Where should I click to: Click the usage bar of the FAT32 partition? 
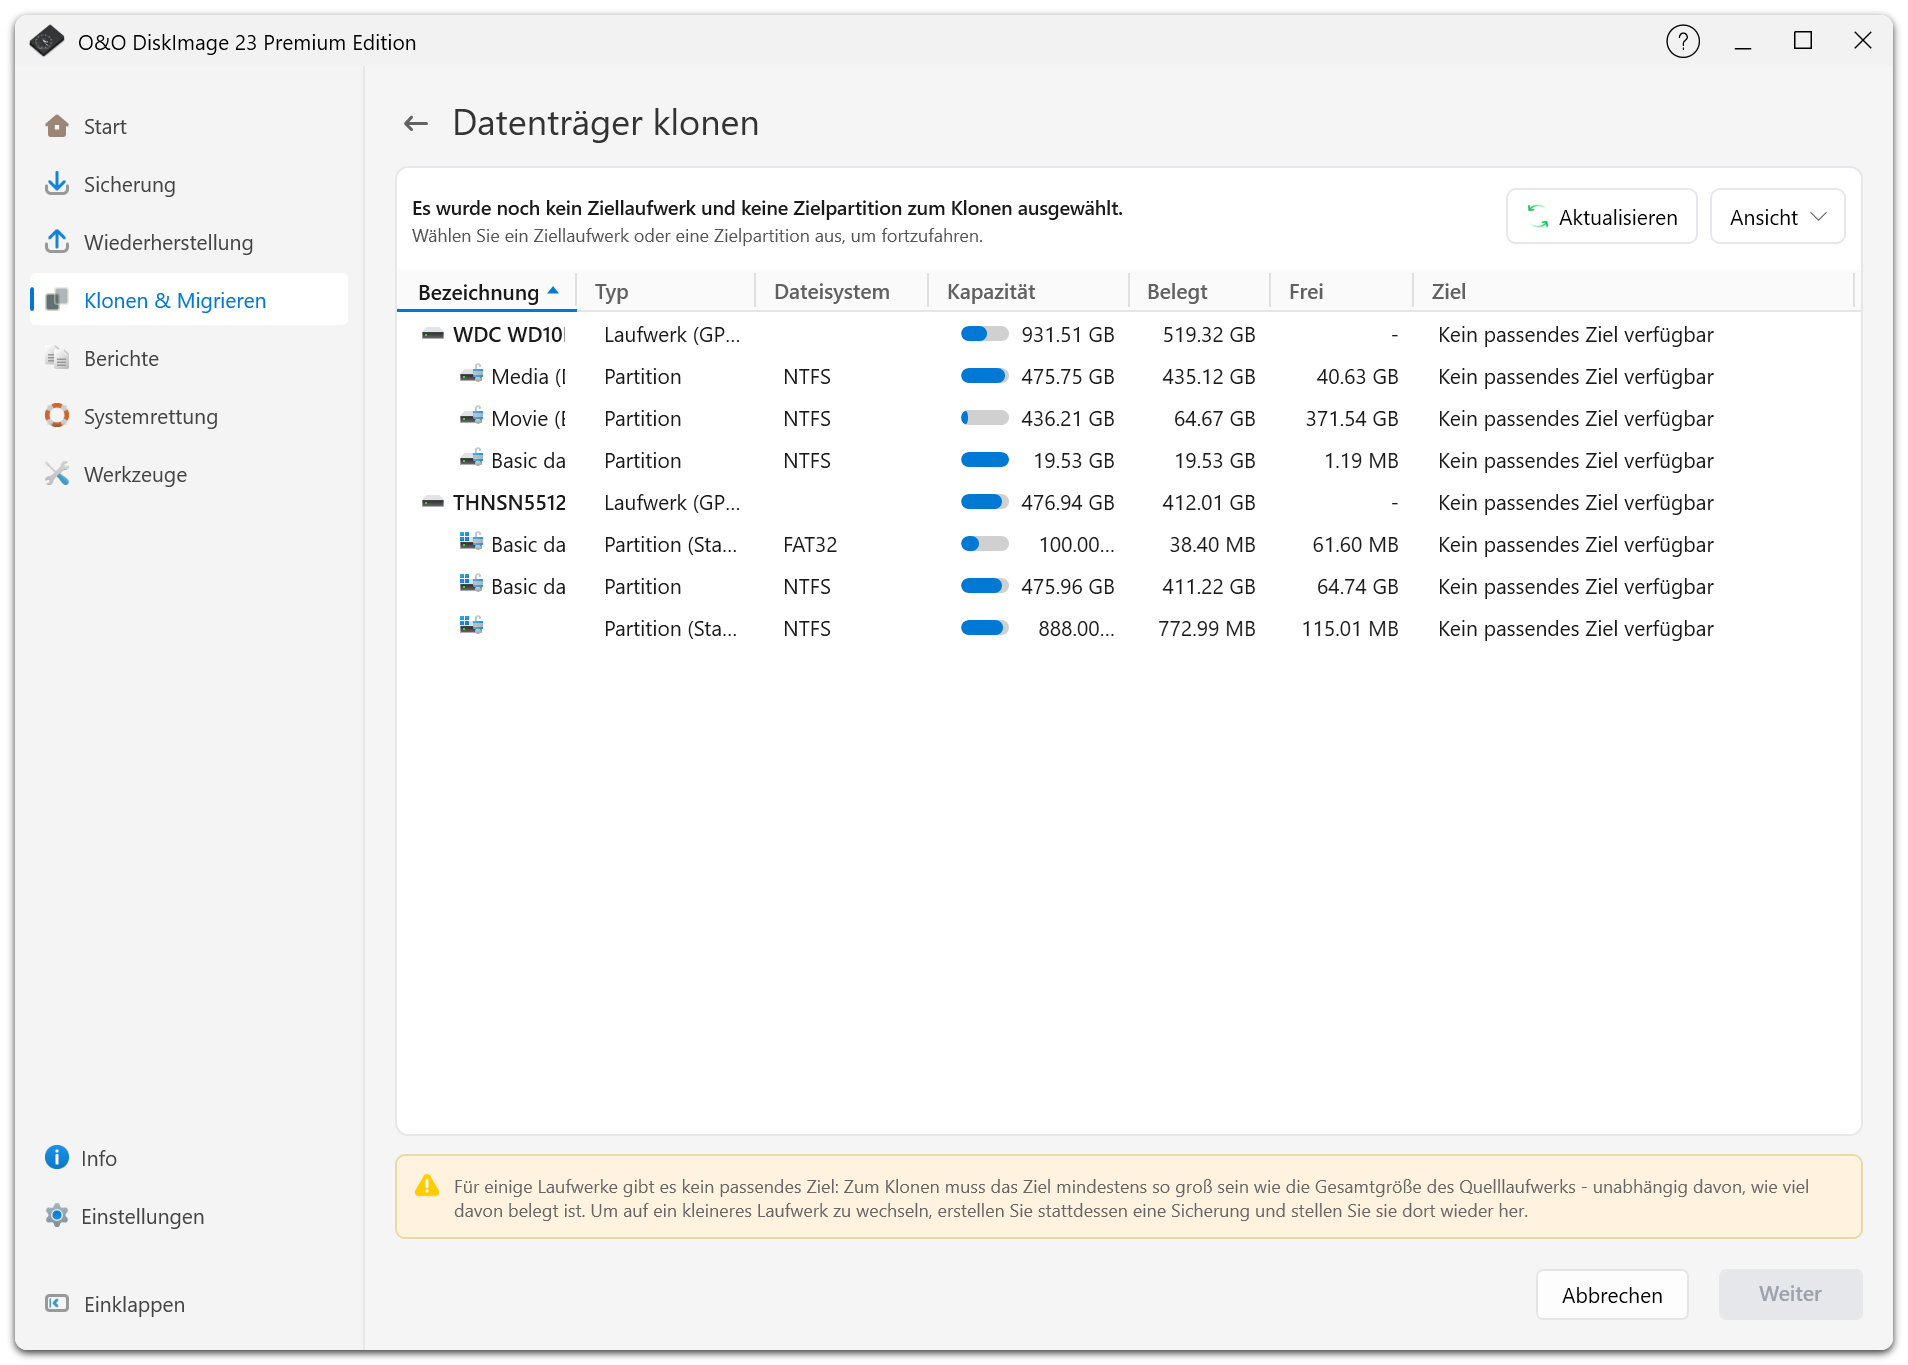point(984,544)
